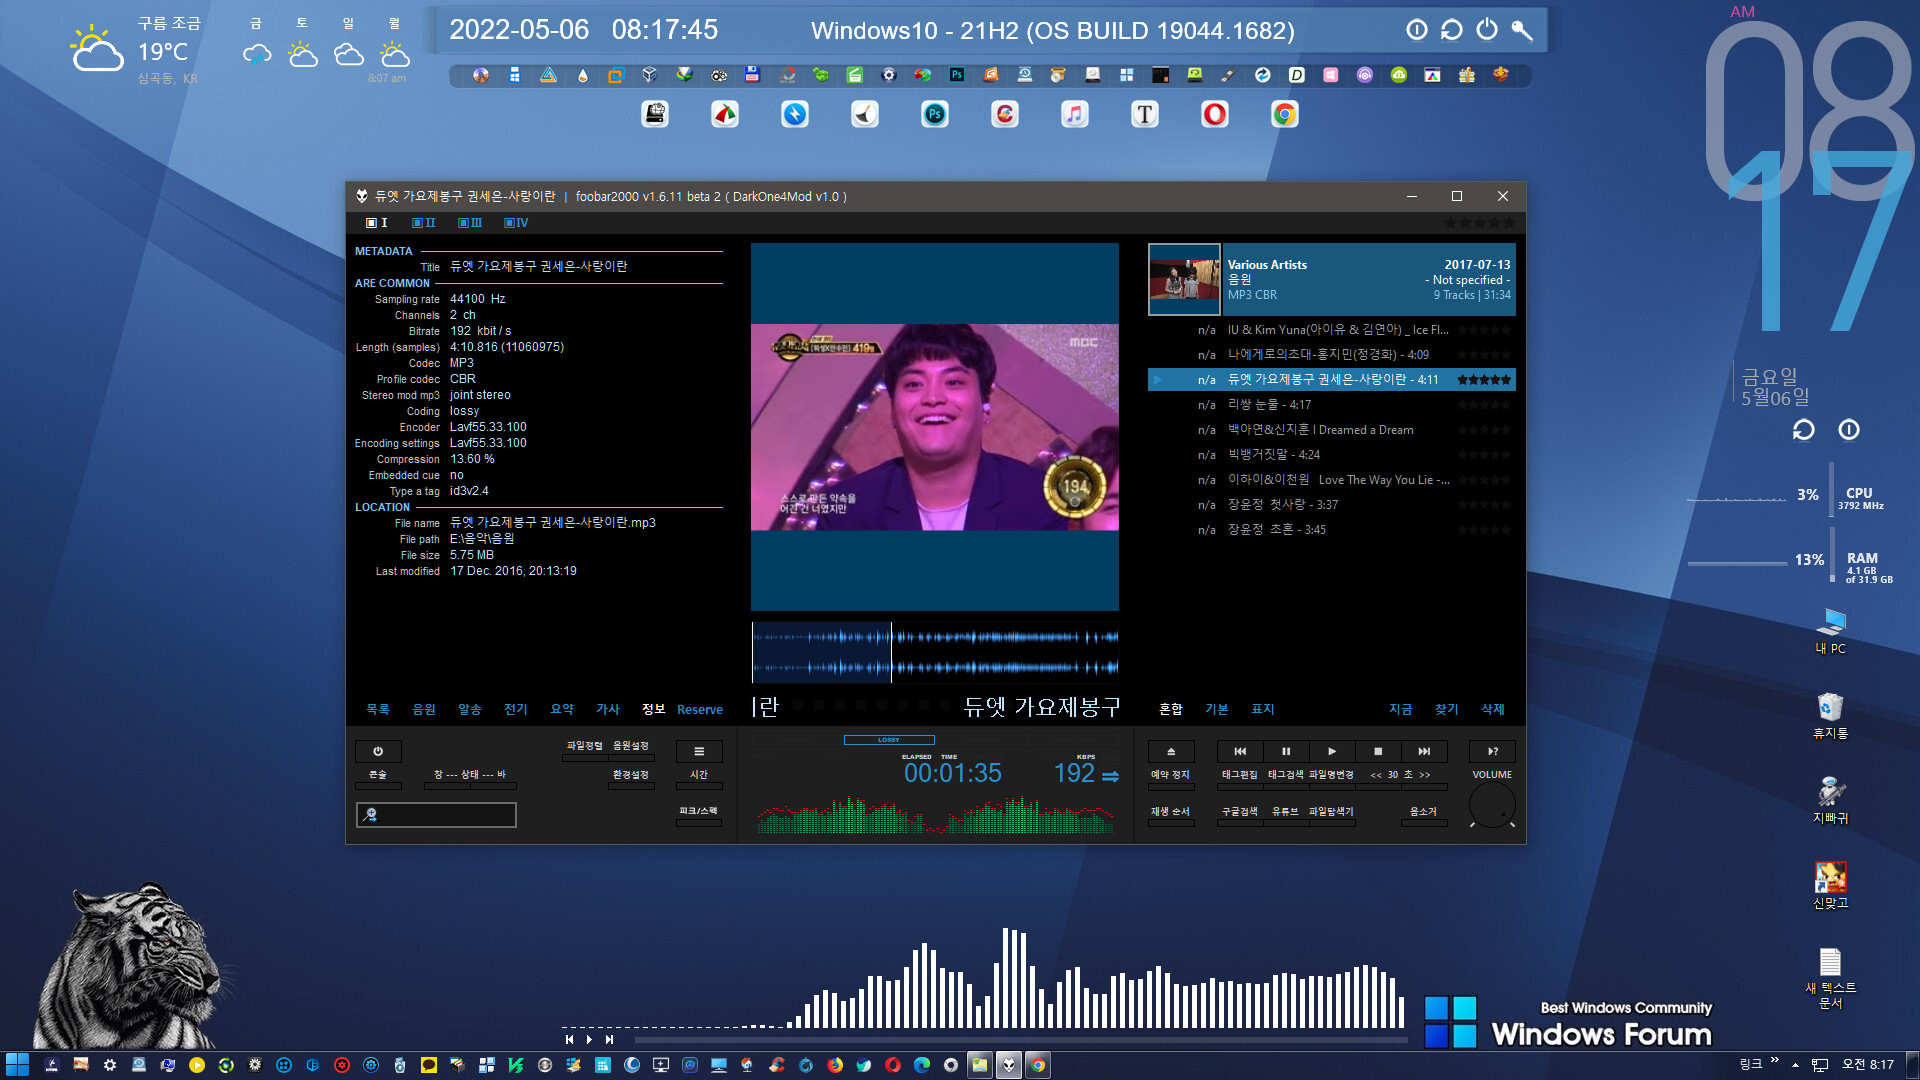Switch to layout view IV
1920x1080 pixels.
[516, 223]
